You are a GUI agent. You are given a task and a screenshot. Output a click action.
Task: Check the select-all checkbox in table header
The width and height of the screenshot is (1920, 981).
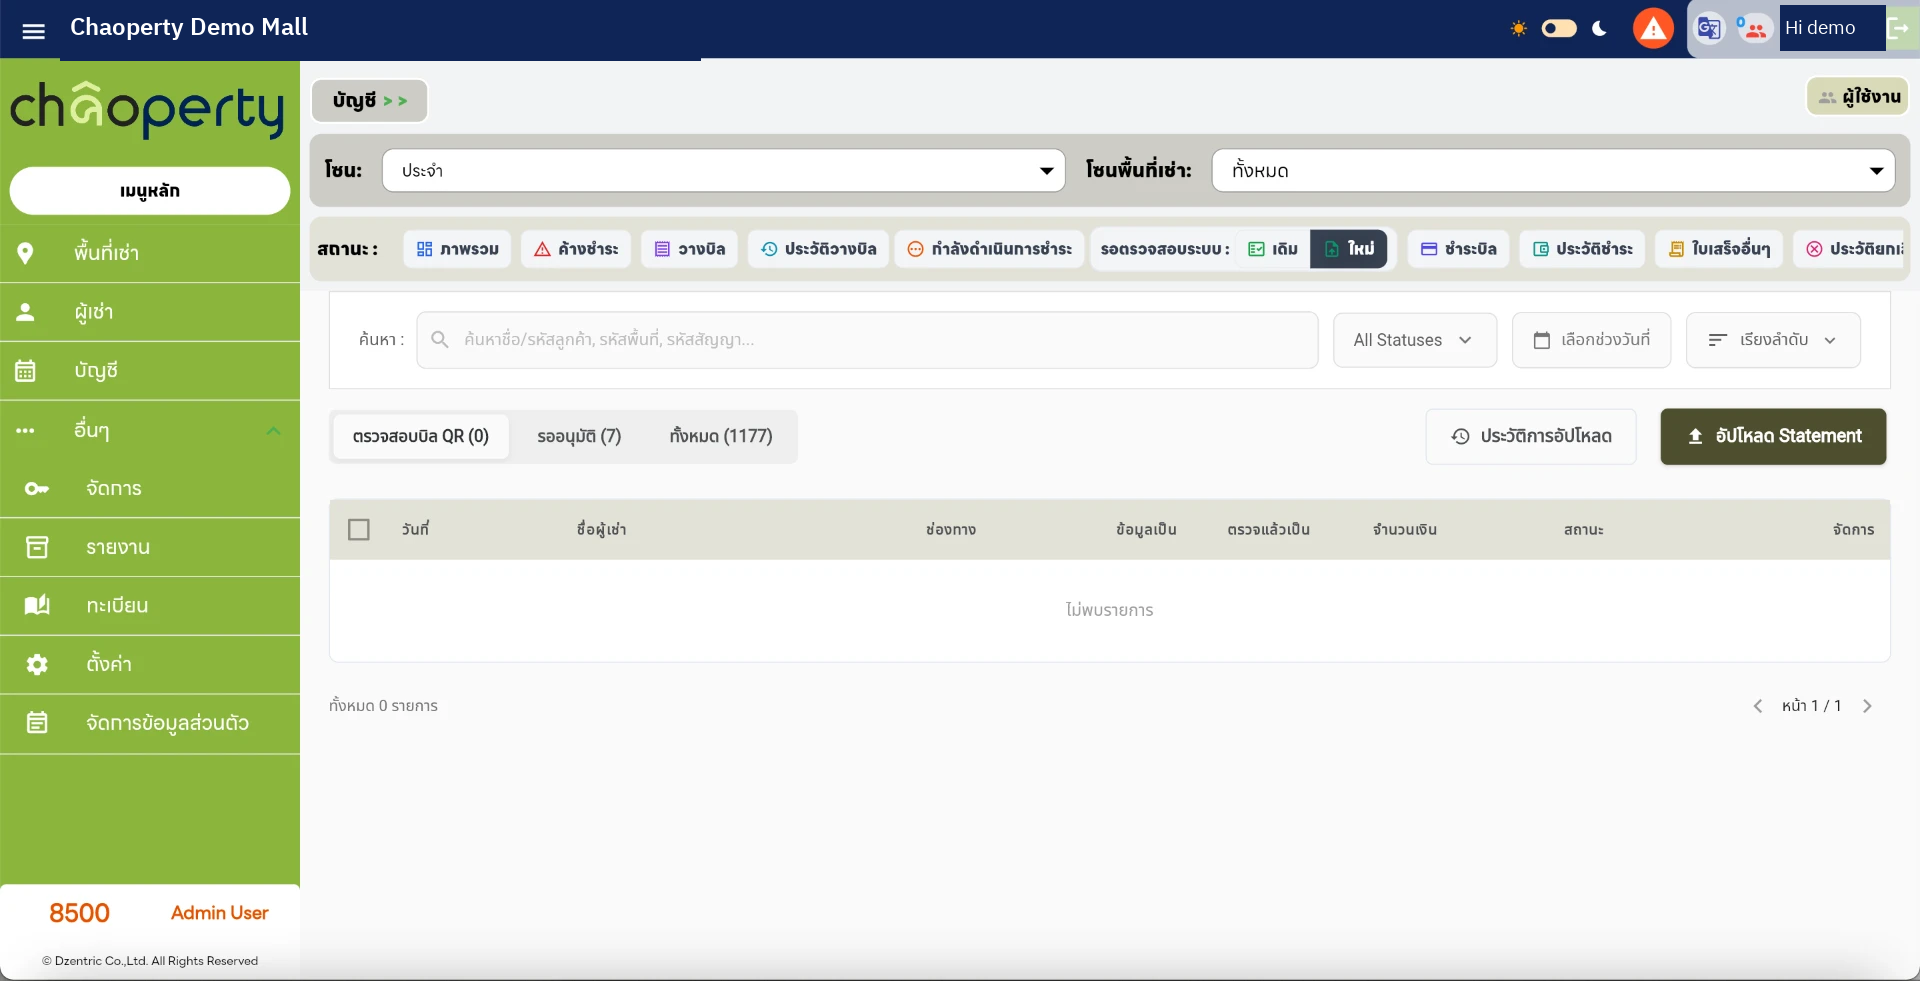(359, 529)
